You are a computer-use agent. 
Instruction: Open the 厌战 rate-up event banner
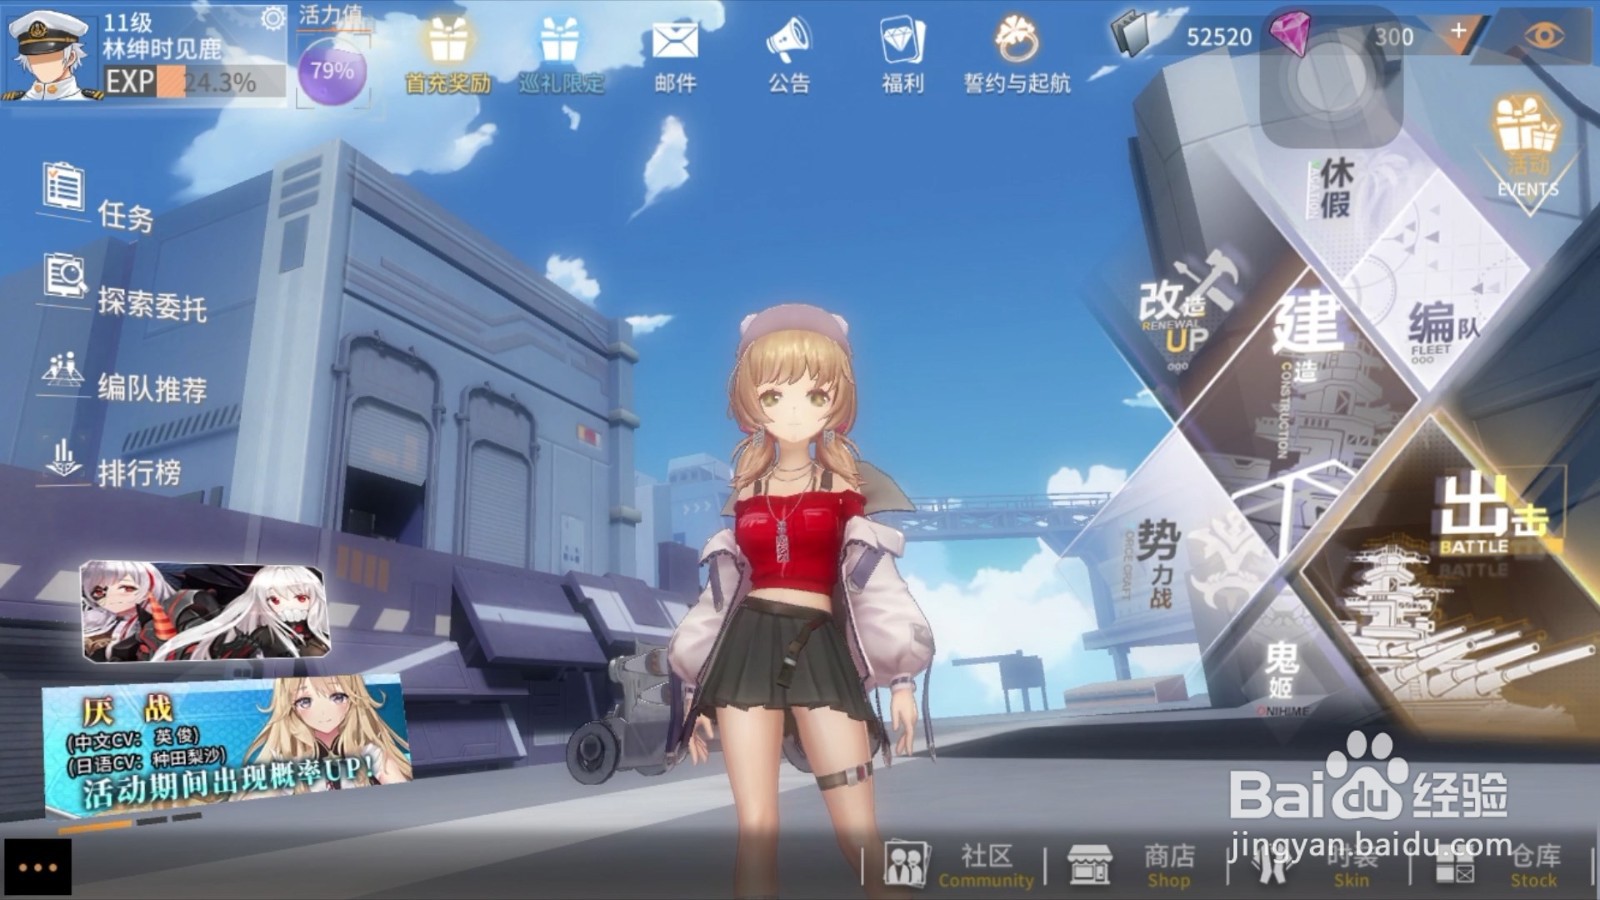pos(225,747)
